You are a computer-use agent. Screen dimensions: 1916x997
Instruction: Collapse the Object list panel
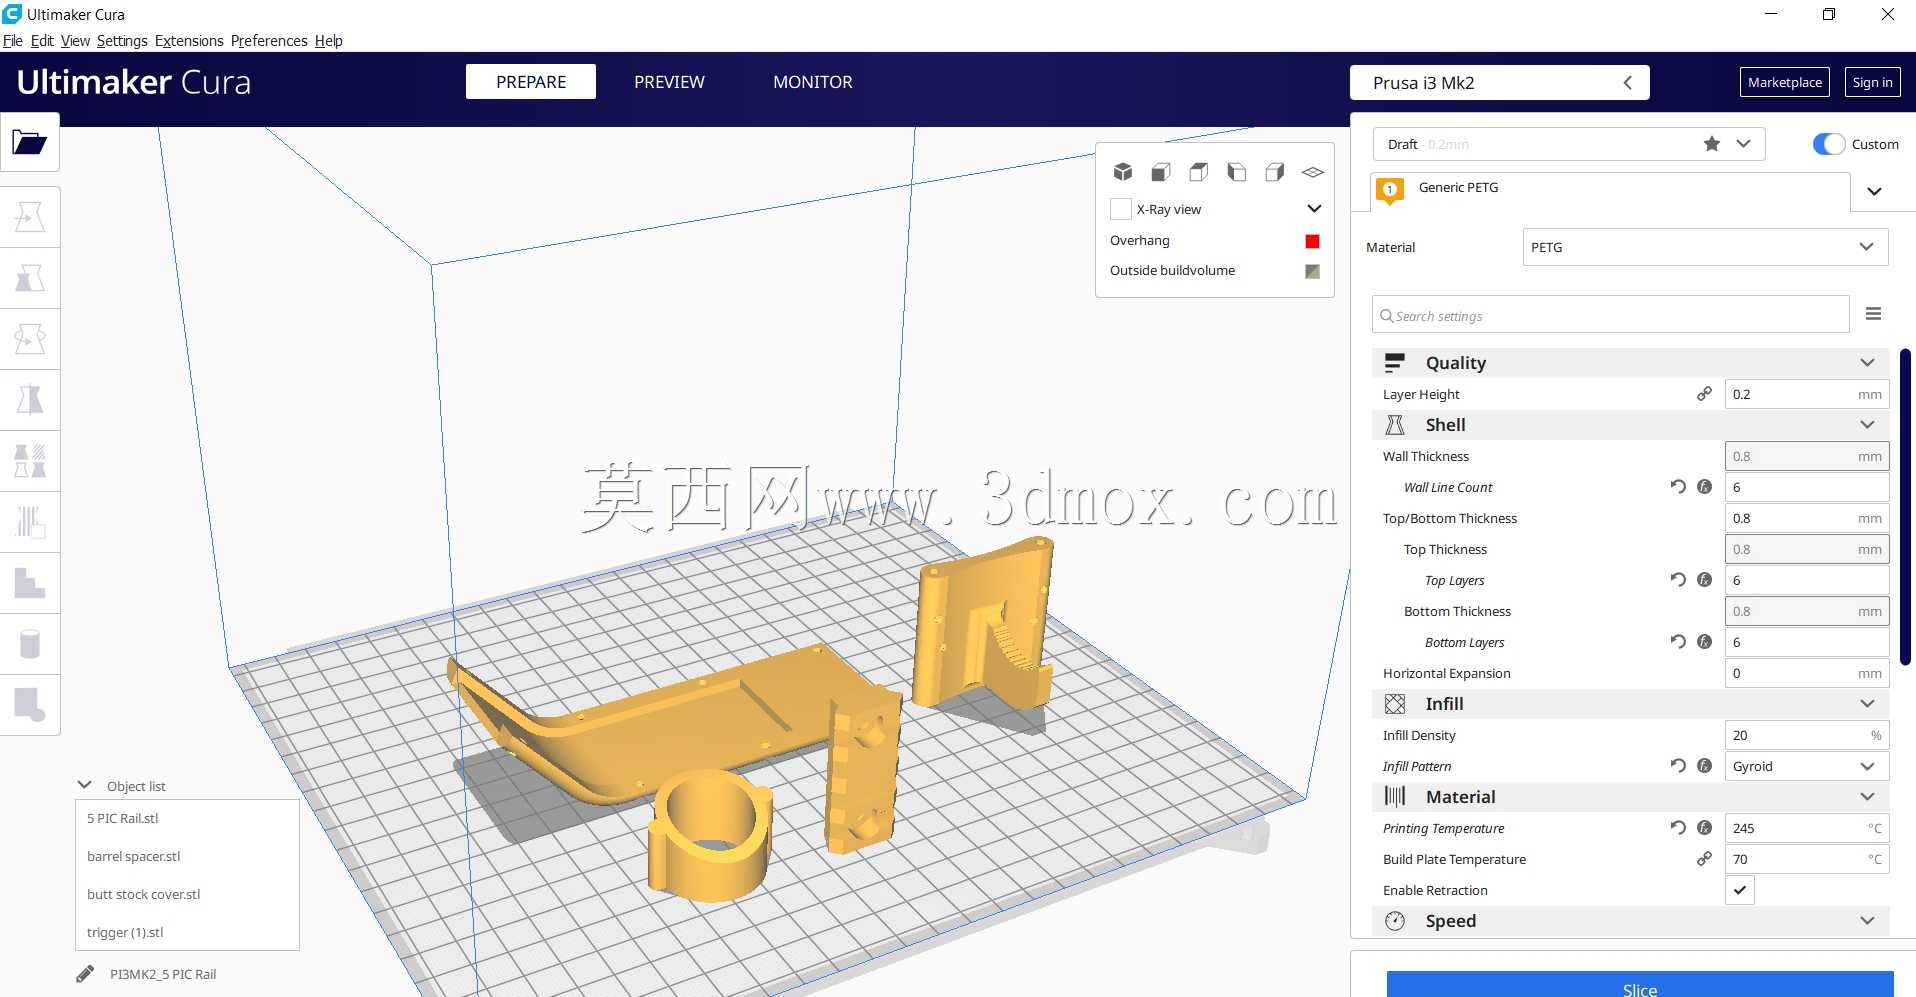pos(85,785)
